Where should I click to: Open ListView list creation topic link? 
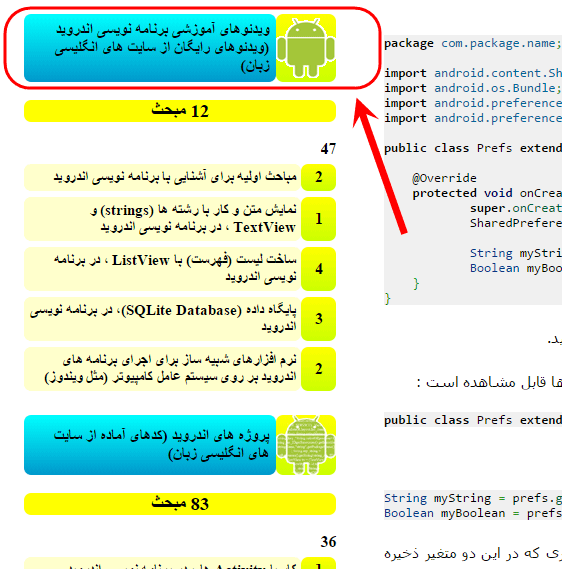pyautogui.click(x=162, y=269)
